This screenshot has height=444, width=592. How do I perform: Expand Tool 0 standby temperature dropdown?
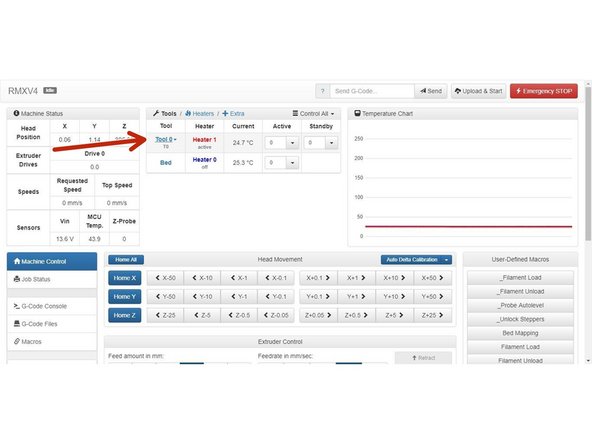pos(331,143)
